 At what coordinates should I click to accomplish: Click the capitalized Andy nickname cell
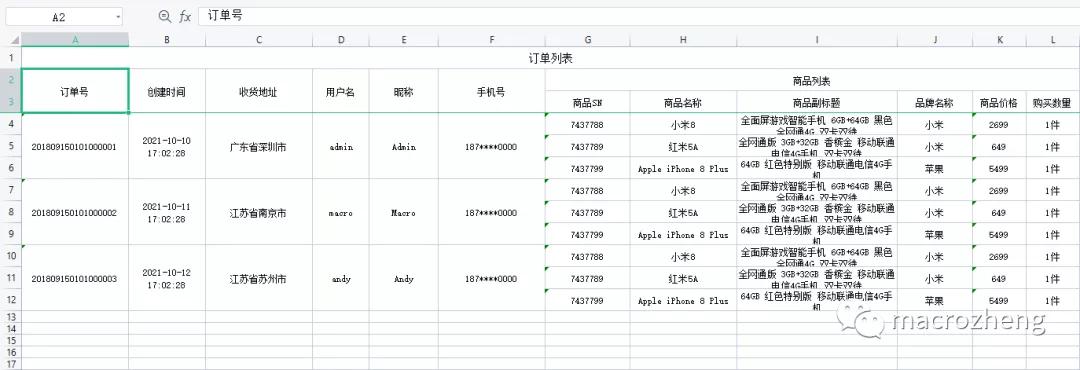pos(404,278)
